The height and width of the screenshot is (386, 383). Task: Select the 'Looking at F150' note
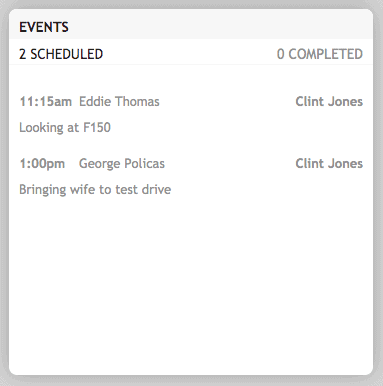point(65,128)
